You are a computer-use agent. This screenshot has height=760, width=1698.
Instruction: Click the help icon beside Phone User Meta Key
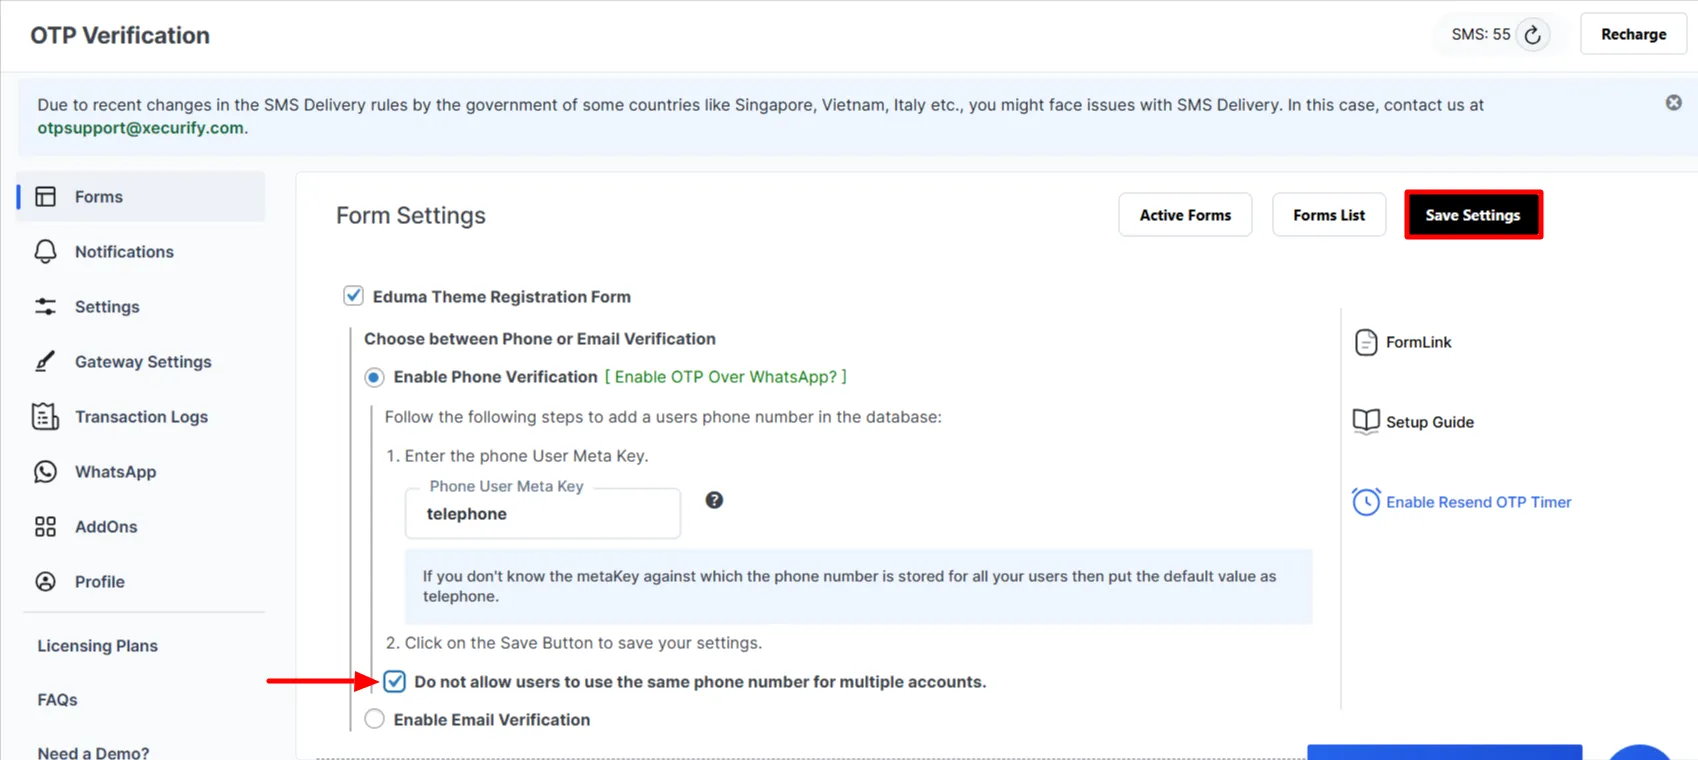(714, 499)
